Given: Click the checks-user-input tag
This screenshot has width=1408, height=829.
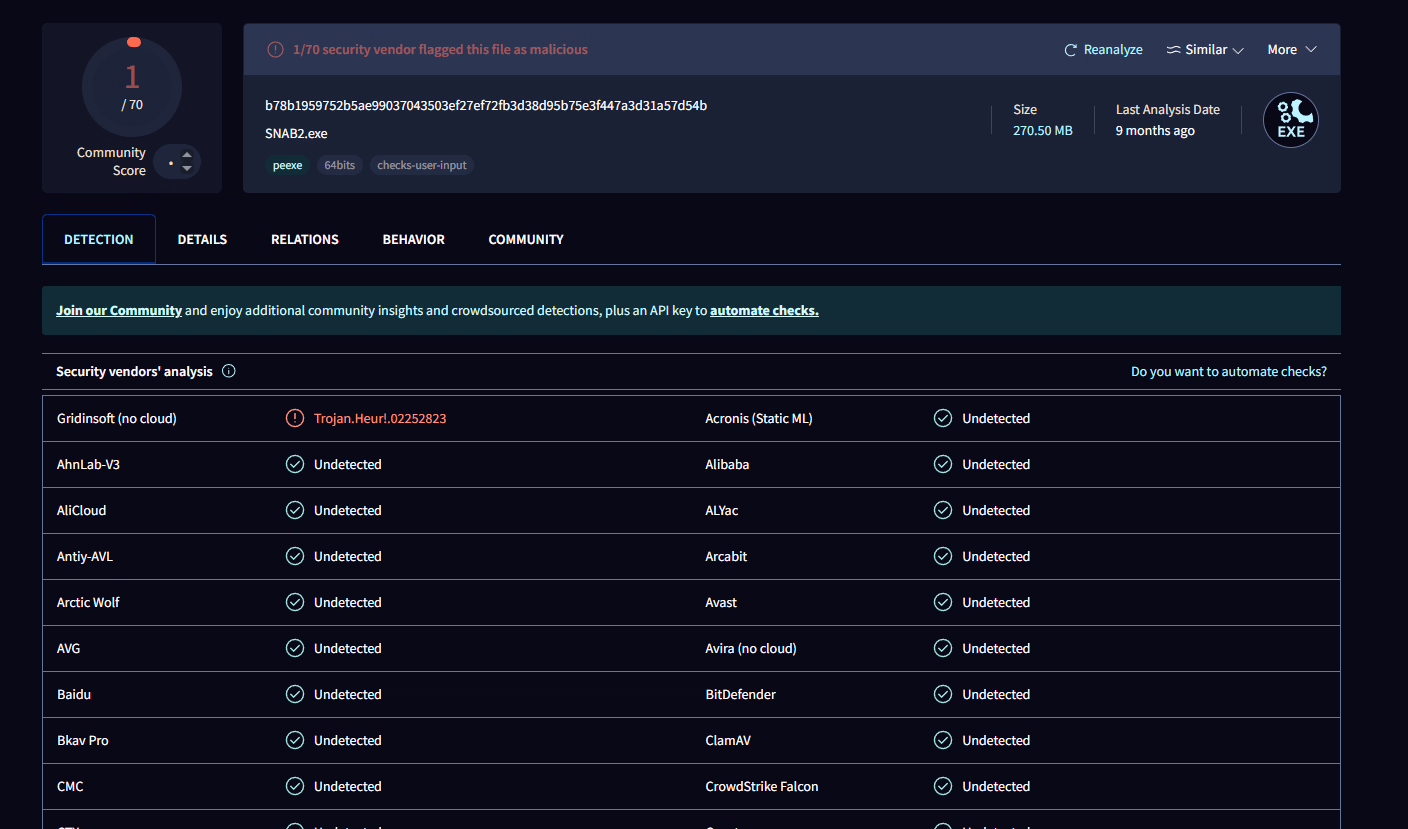Looking at the screenshot, I should point(422,165).
